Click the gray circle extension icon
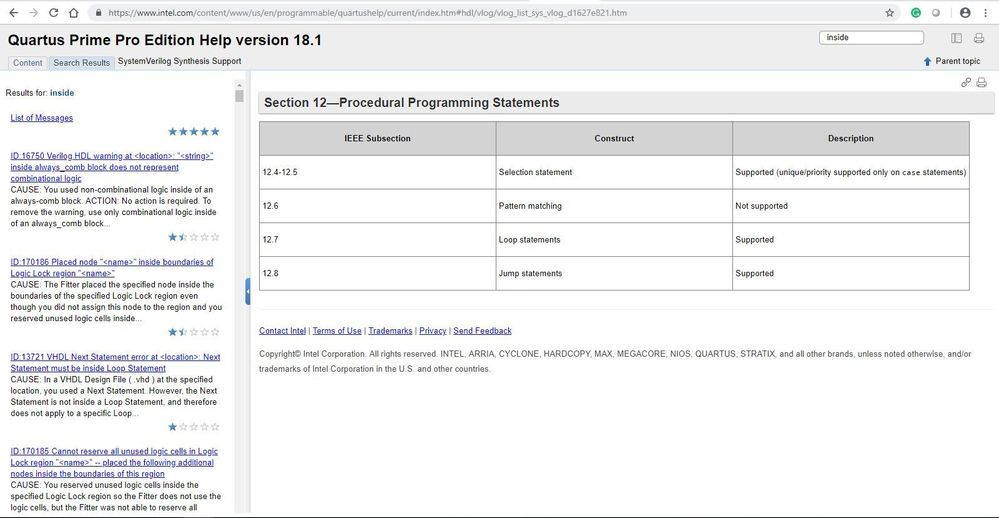This screenshot has width=999, height=518. pyautogui.click(x=936, y=13)
